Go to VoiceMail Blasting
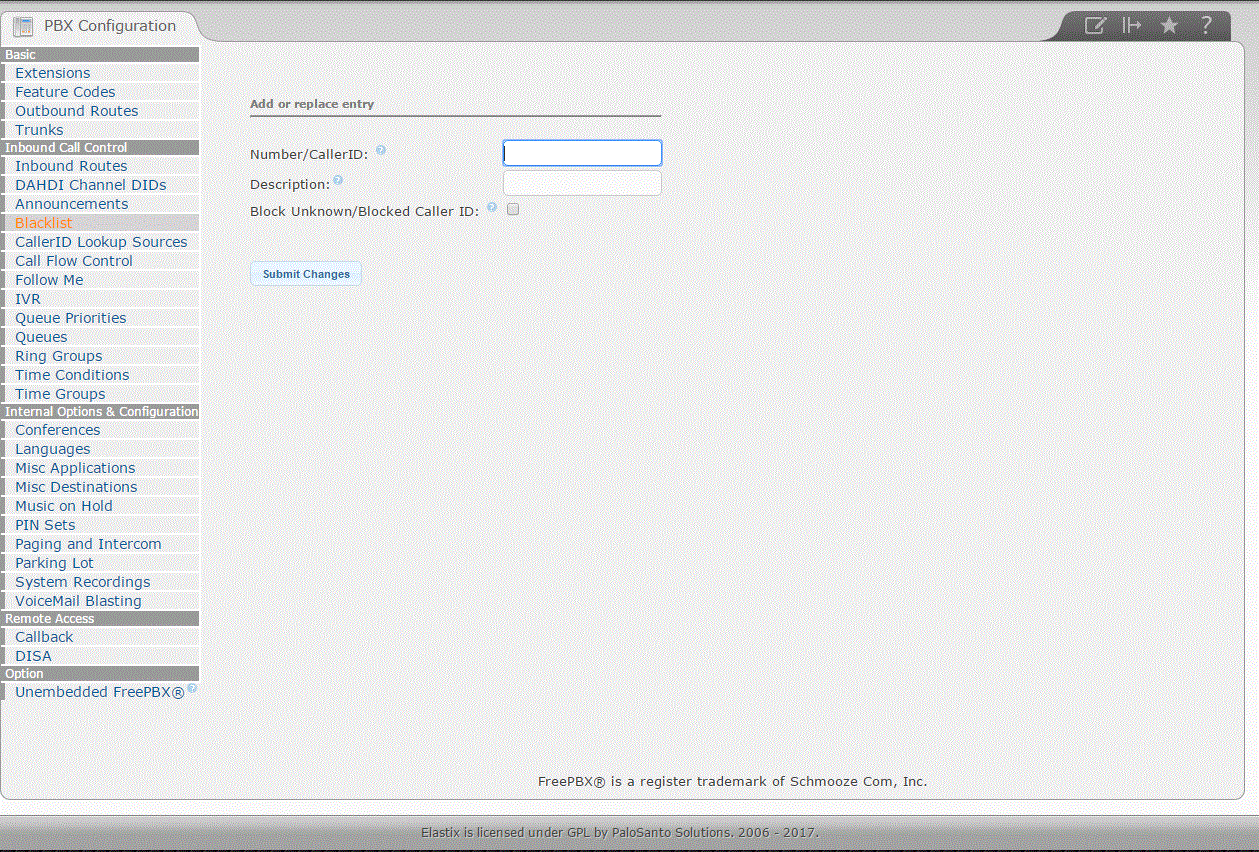This screenshot has height=852, width=1259. click(78, 601)
